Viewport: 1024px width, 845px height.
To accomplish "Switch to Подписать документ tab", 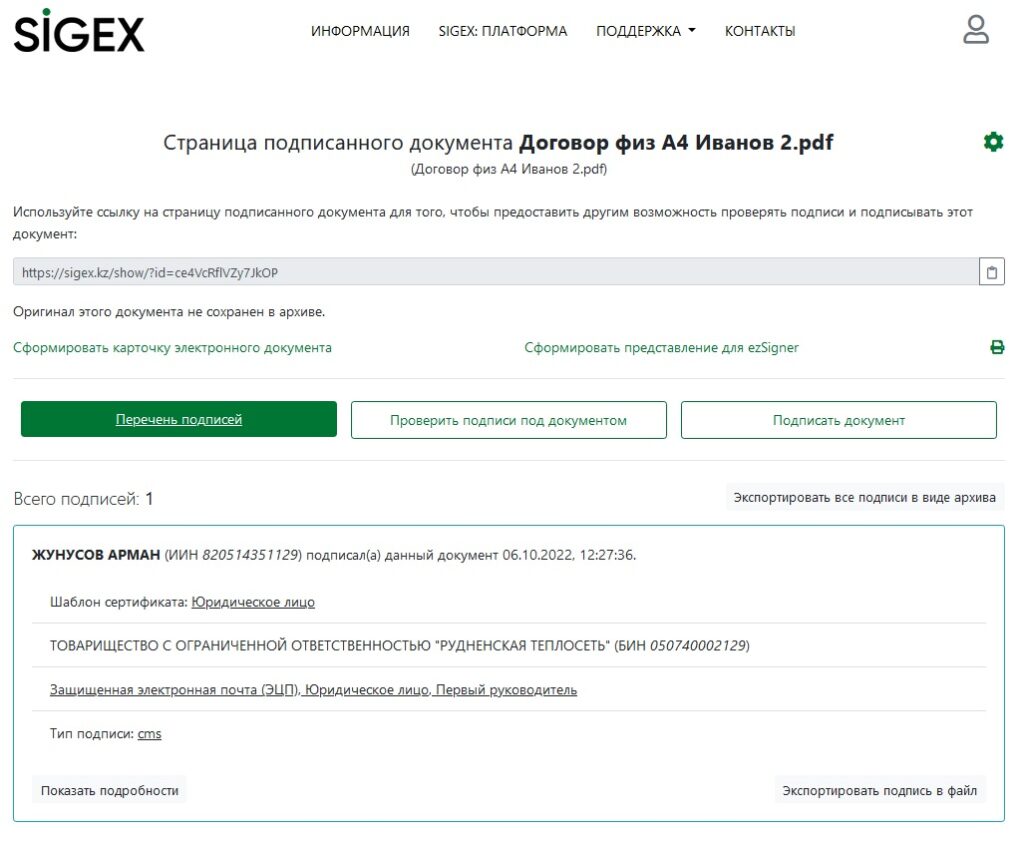I will pyautogui.click(x=839, y=420).
